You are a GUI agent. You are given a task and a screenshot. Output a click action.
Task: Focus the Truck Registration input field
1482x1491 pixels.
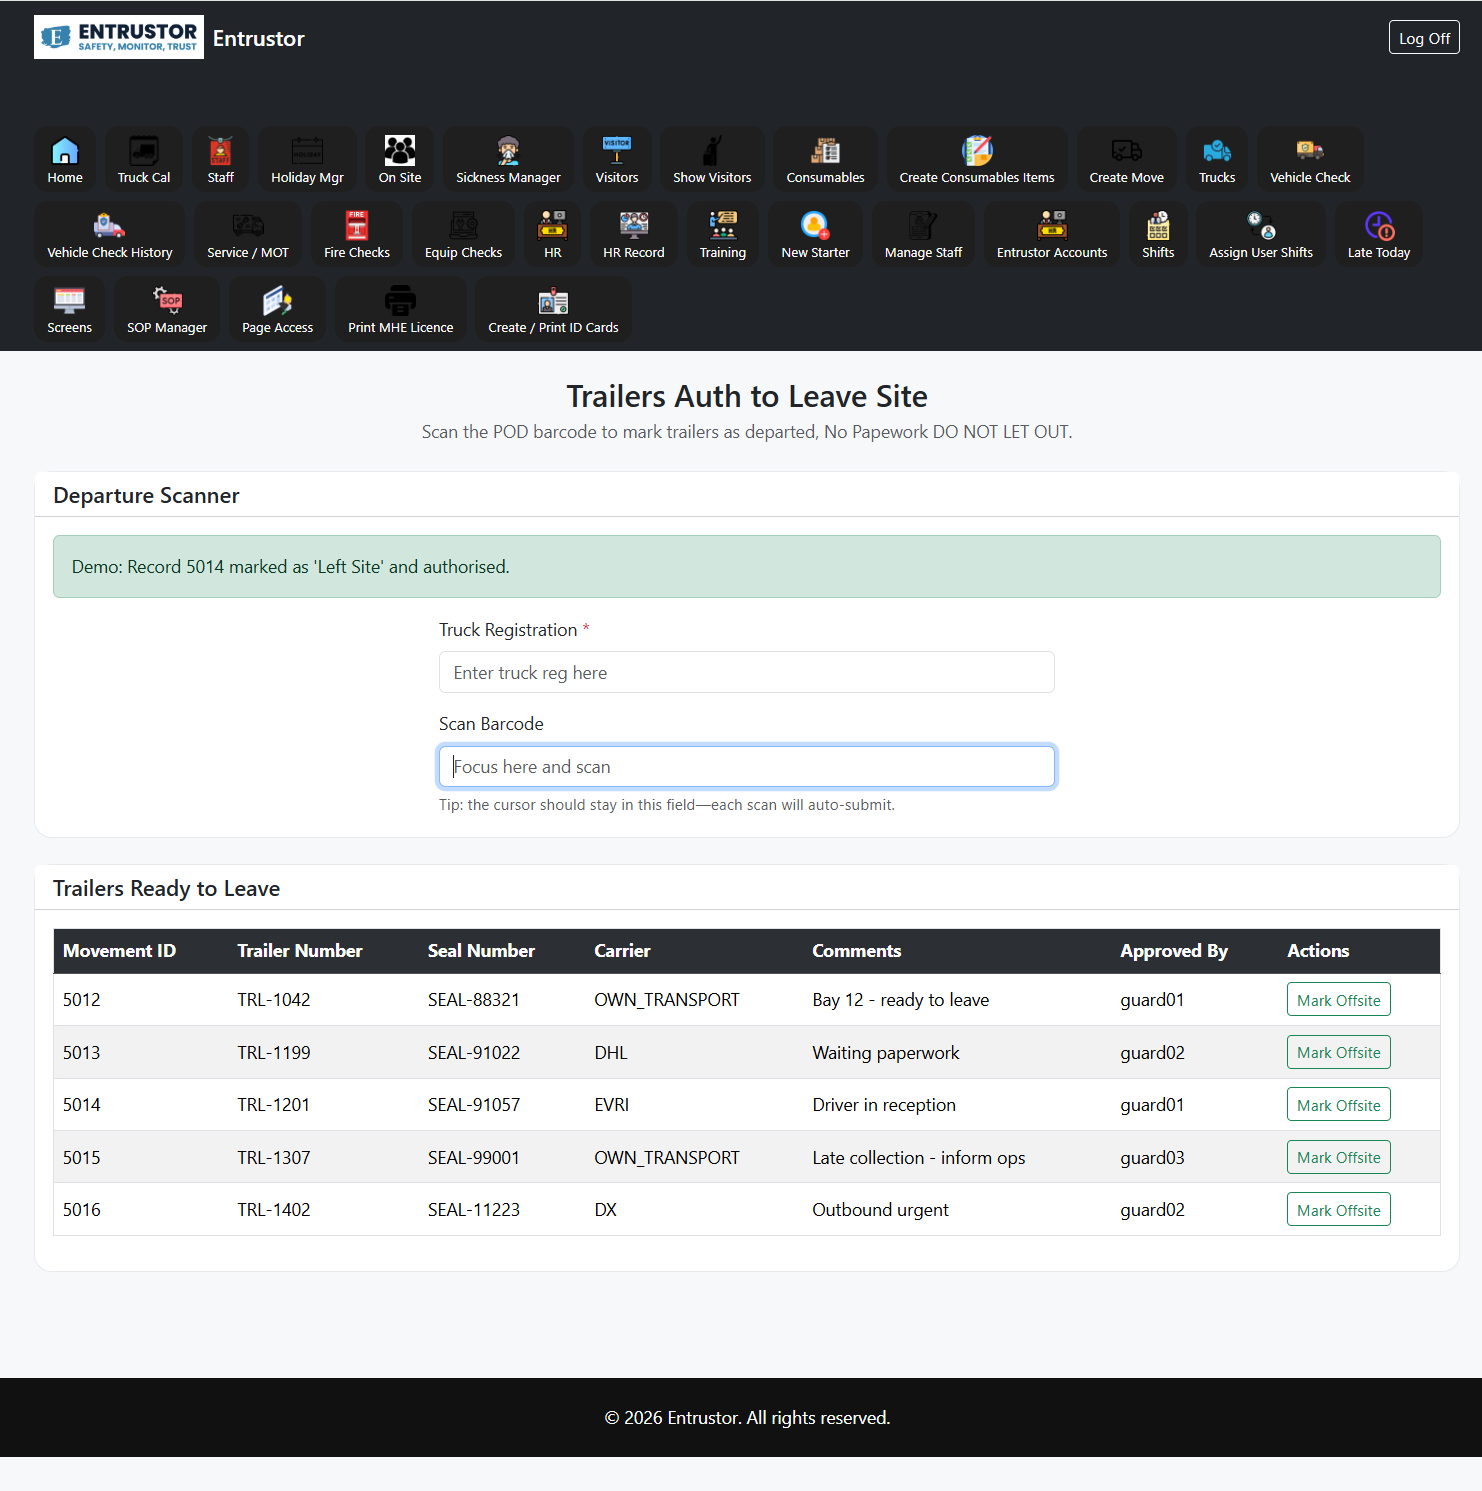(746, 673)
